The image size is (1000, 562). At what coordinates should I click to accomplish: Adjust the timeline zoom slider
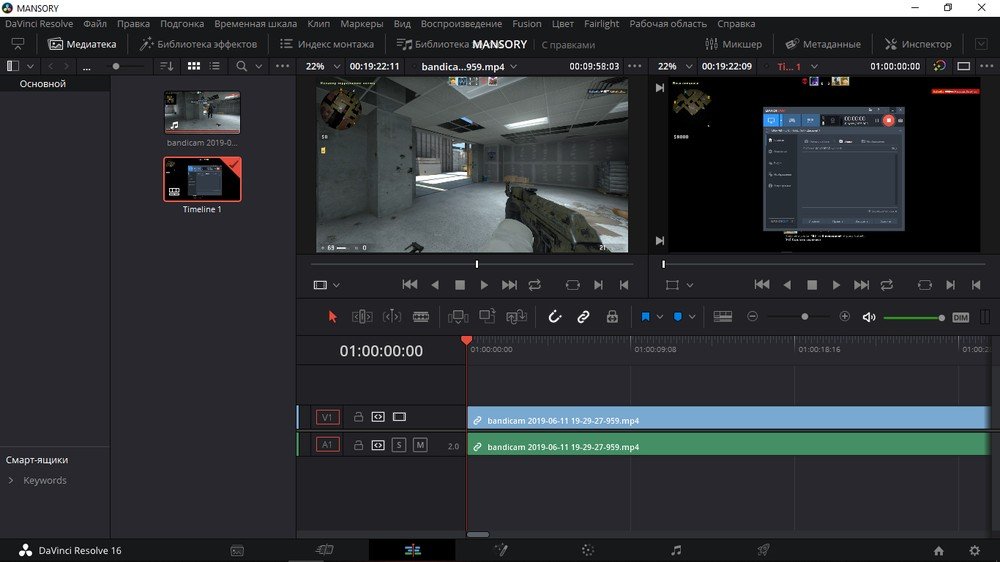[805, 316]
